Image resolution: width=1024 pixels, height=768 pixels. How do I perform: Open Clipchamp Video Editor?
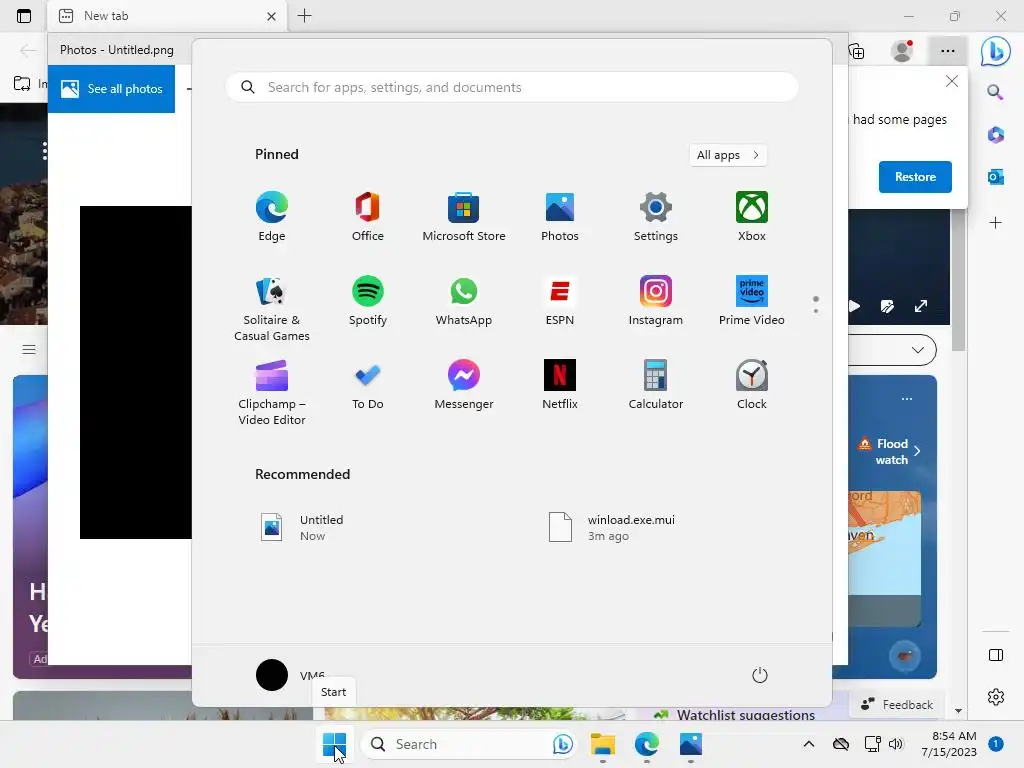tap(272, 392)
